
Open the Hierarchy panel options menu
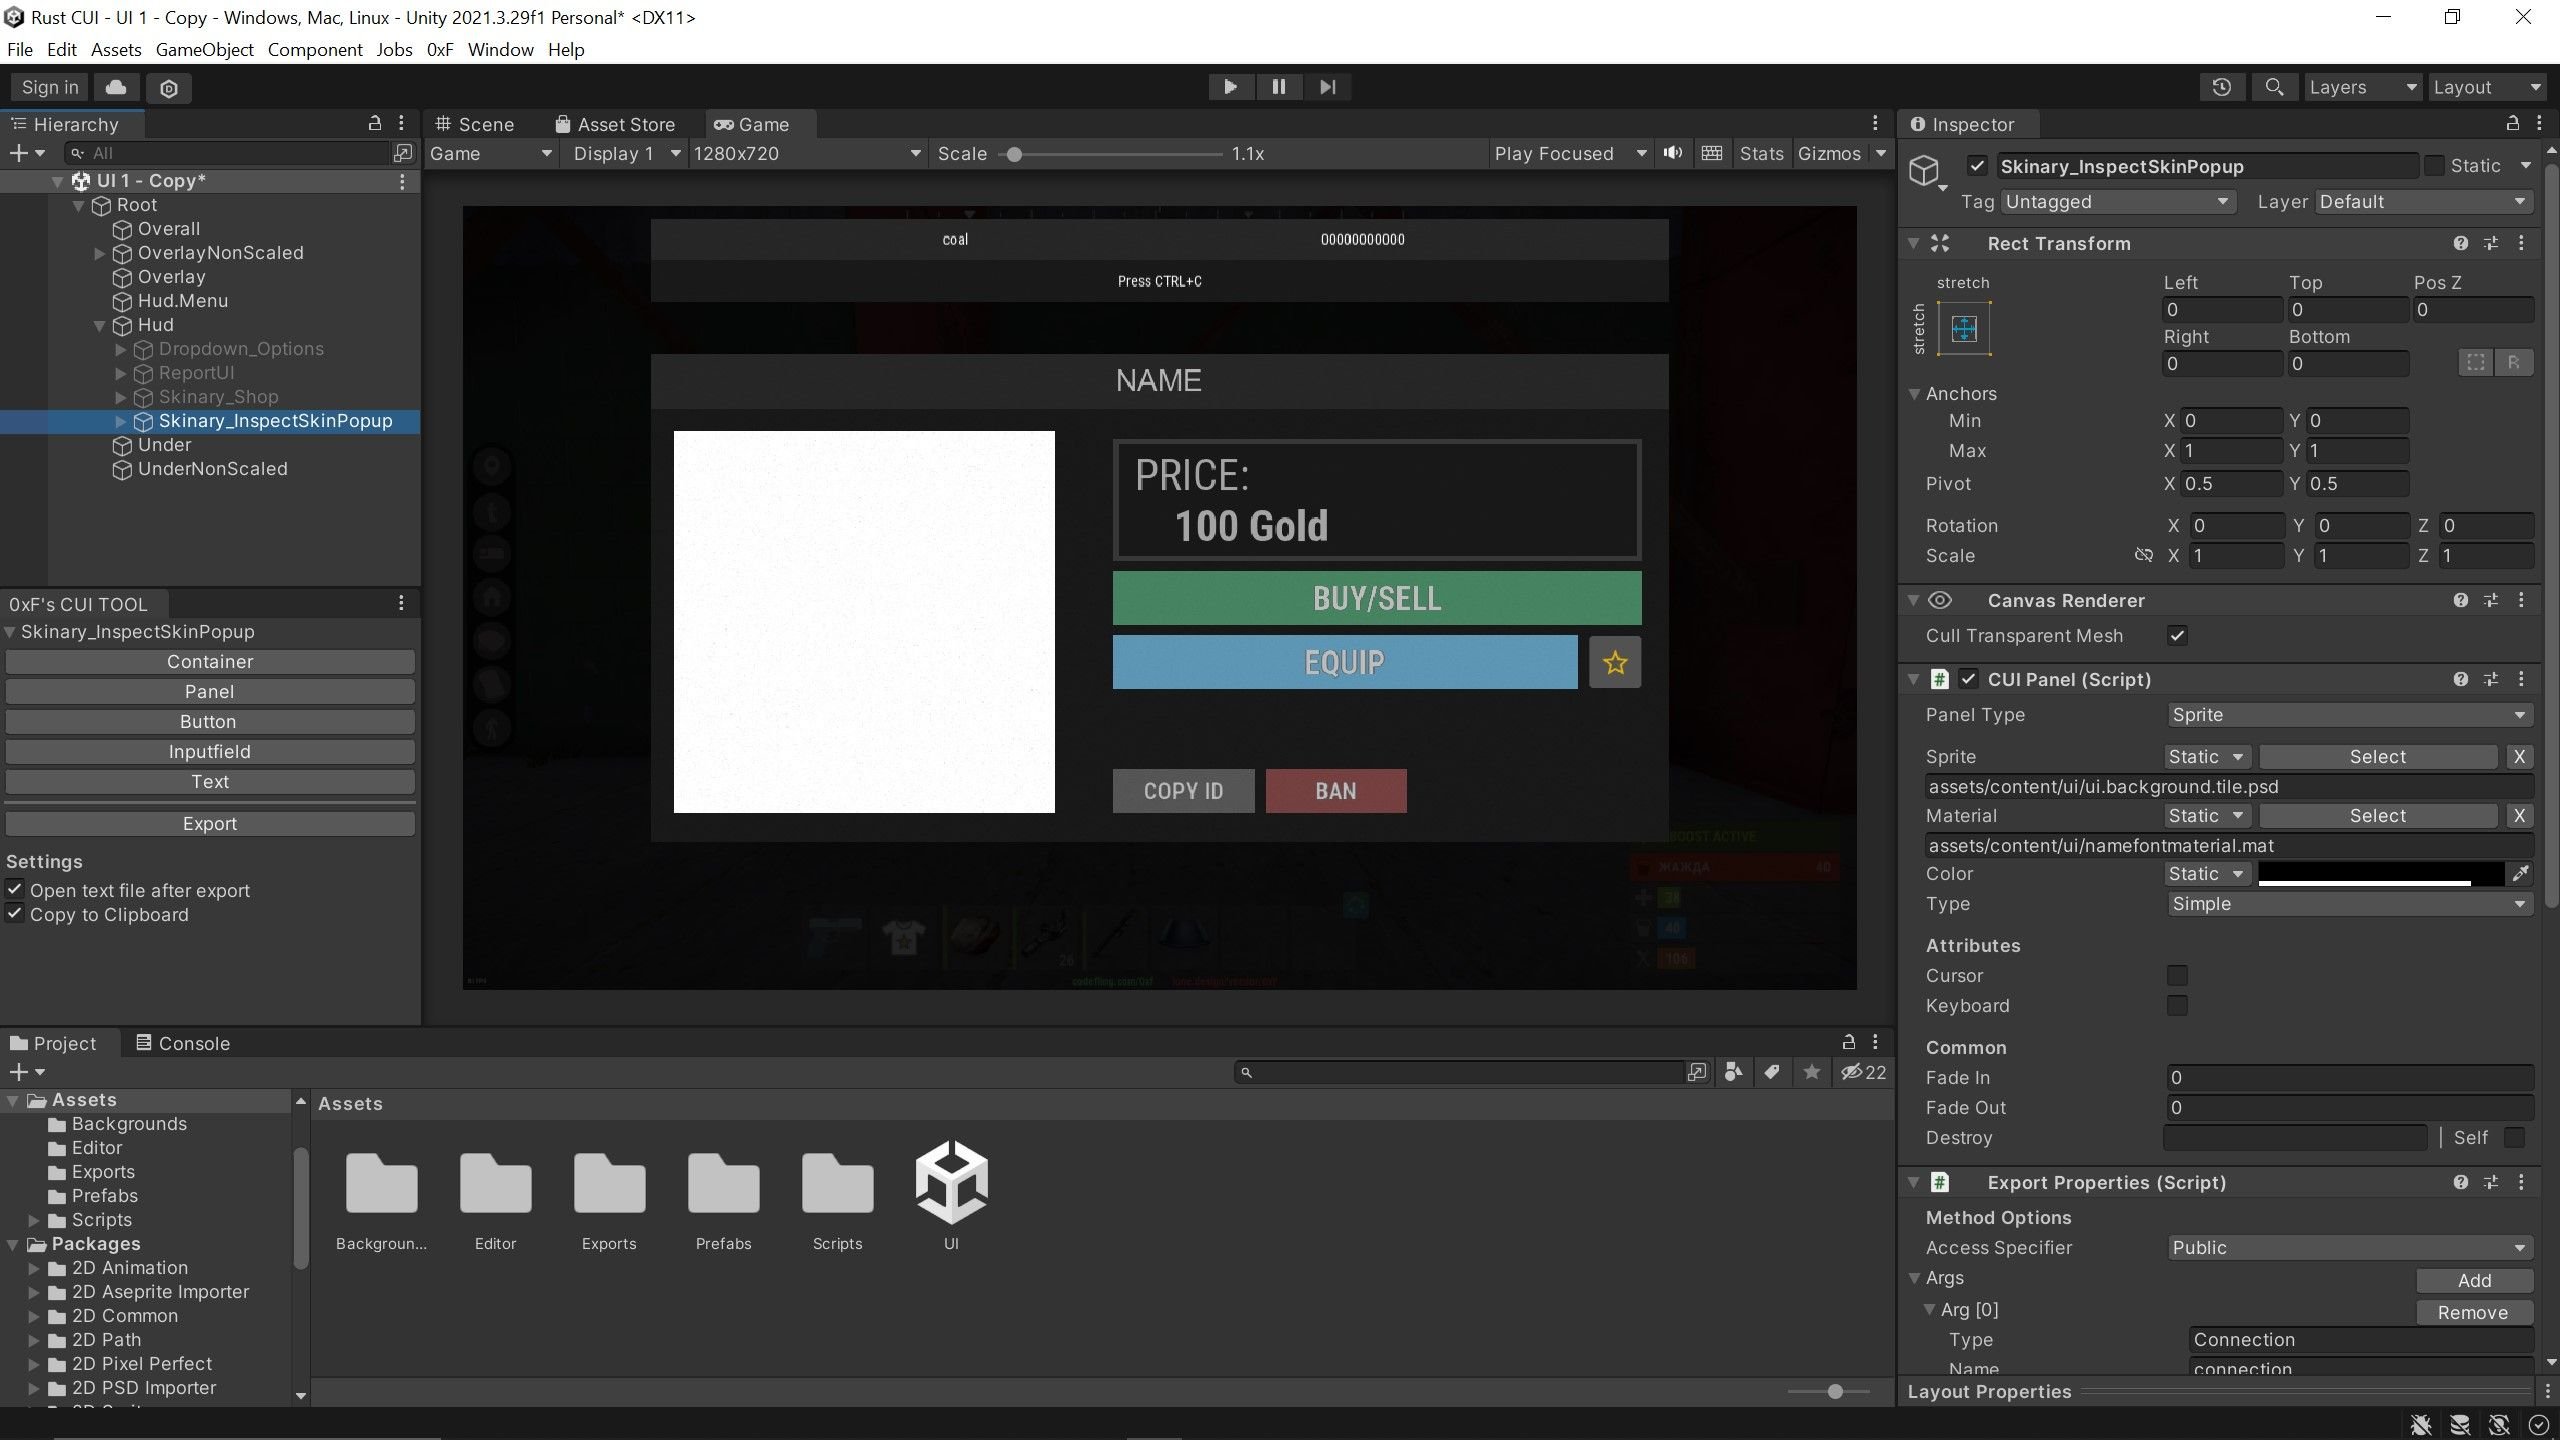tap(402, 123)
